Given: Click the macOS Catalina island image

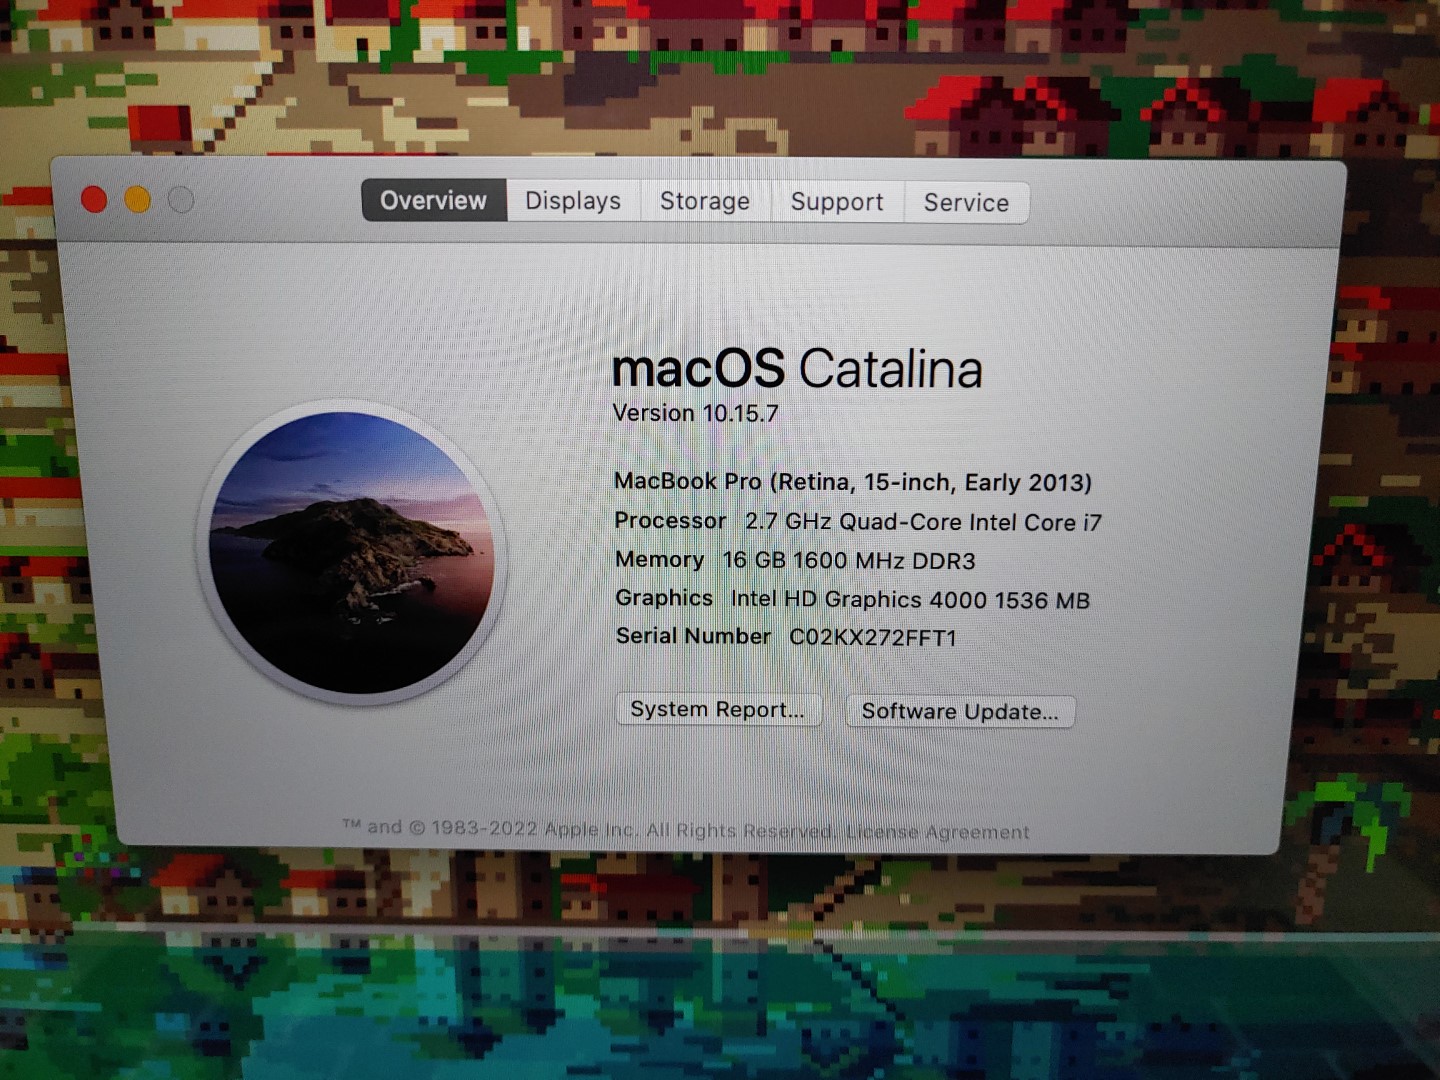Looking at the screenshot, I should (352, 553).
